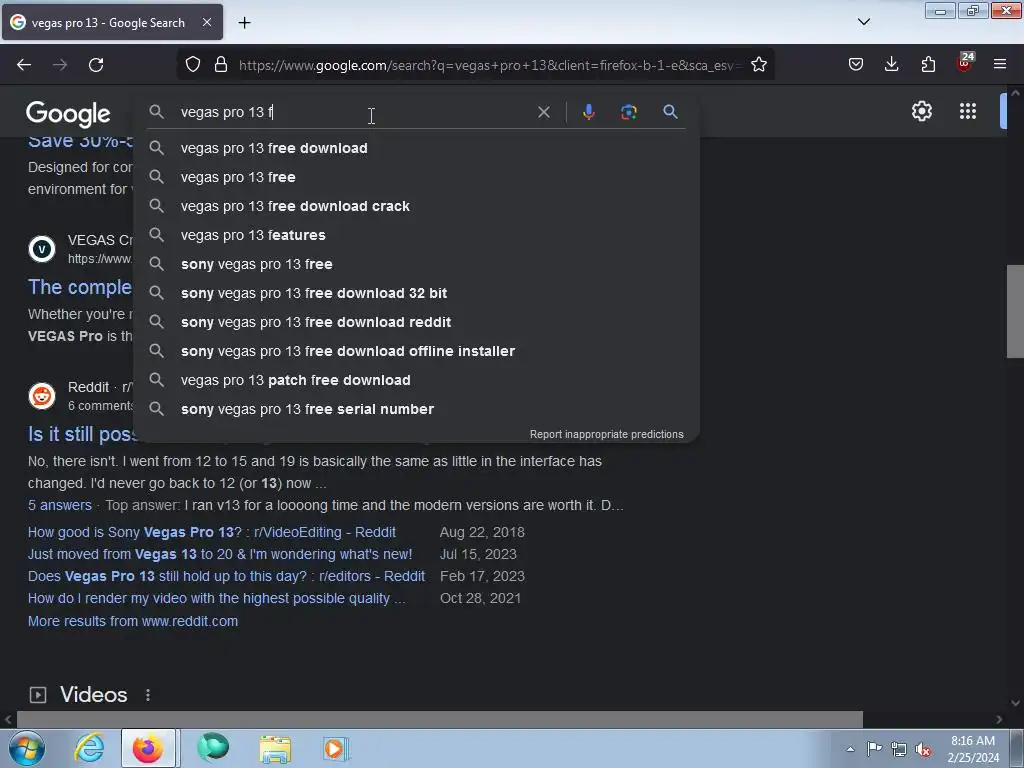Open the Windows Start menu
The image size is (1024, 768).
27,748
